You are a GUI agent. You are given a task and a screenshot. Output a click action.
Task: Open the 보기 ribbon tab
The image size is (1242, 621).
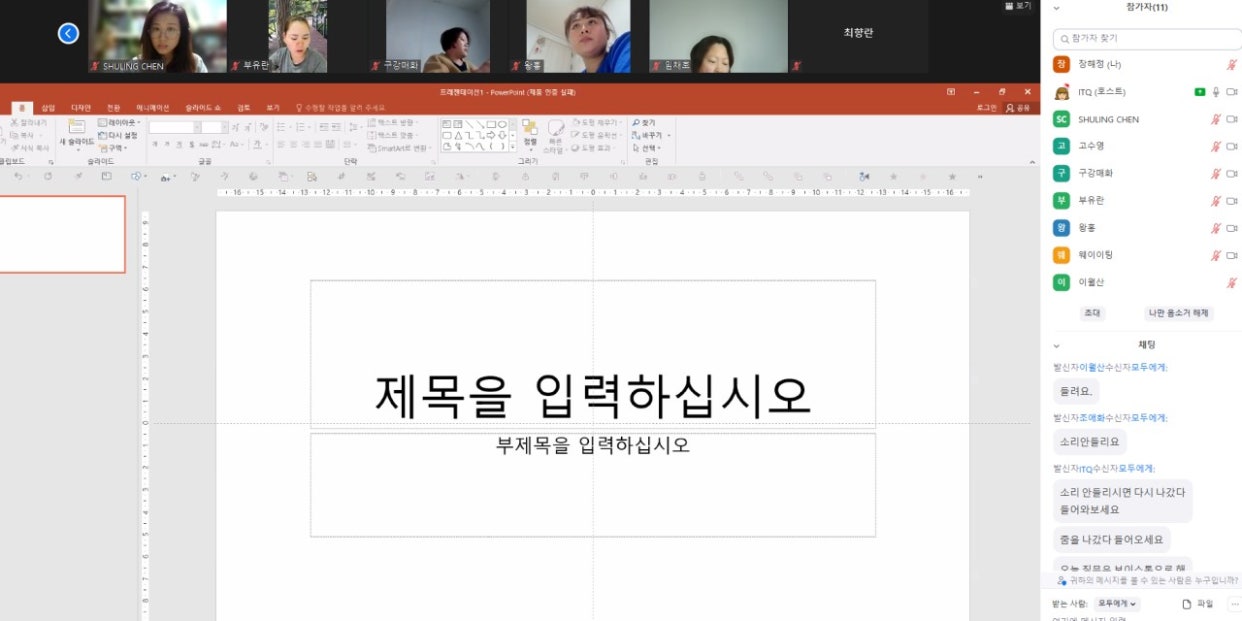[x=272, y=107]
